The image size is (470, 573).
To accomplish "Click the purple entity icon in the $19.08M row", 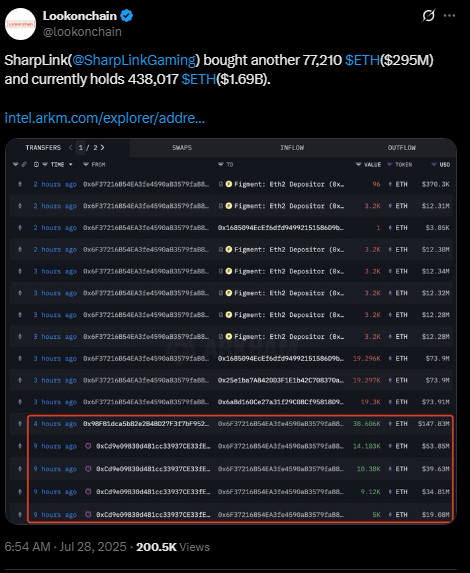I will pyautogui.click(x=88, y=515).
